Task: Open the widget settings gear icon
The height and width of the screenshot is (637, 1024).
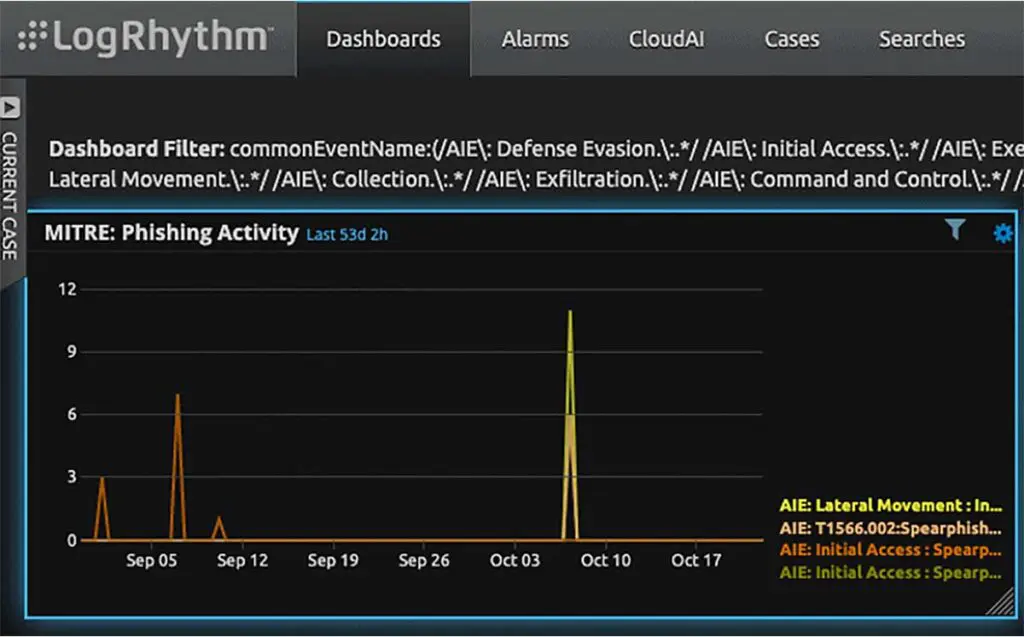Action: click(x=1002, y=233)
